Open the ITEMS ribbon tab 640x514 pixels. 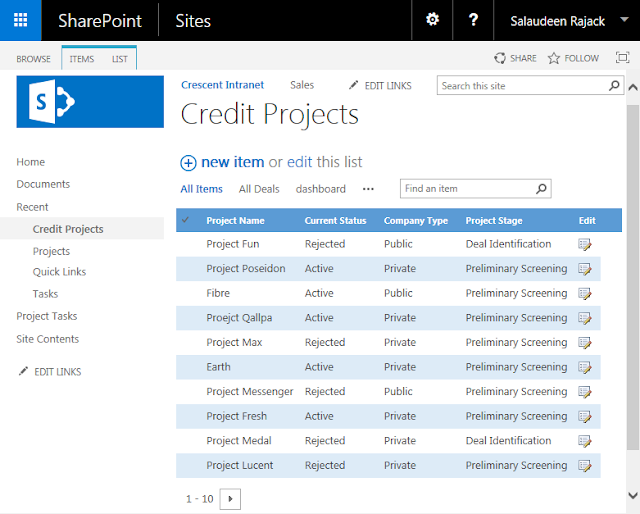pos(82,59)
